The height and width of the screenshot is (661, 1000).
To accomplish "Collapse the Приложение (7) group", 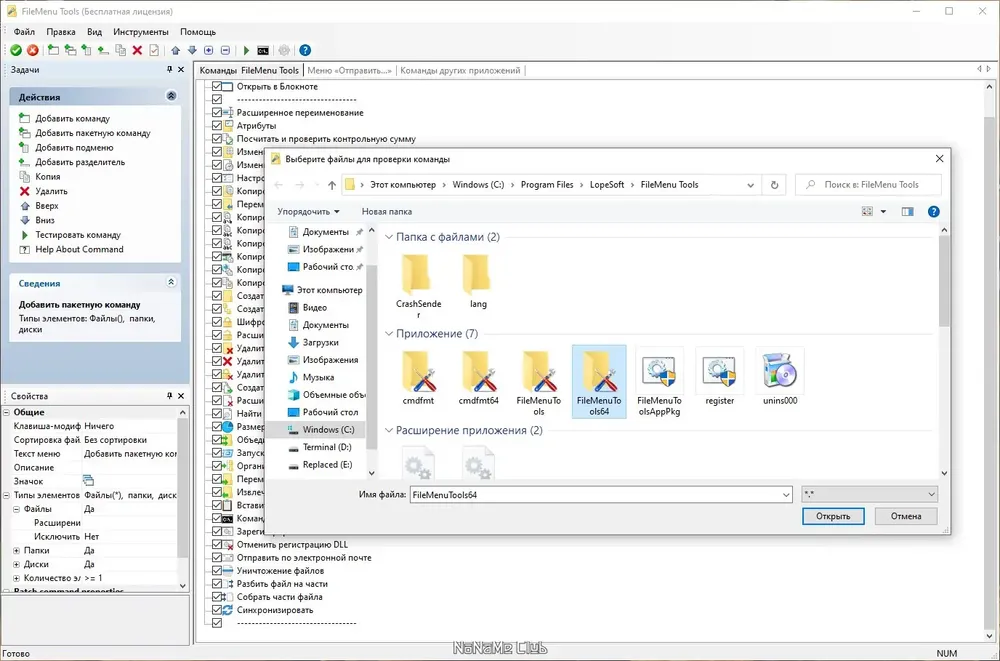I will [389, 334].
